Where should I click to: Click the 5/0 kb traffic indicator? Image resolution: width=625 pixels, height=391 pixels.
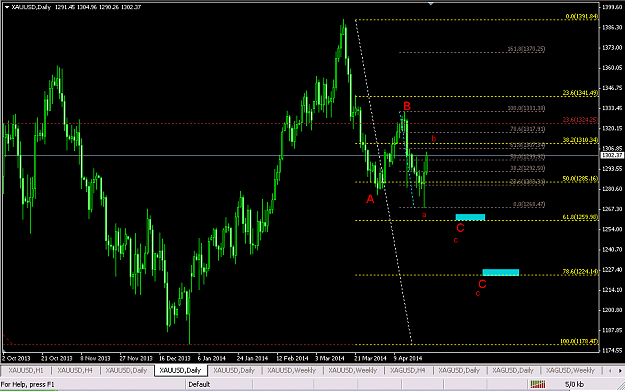tap(574, 384)
